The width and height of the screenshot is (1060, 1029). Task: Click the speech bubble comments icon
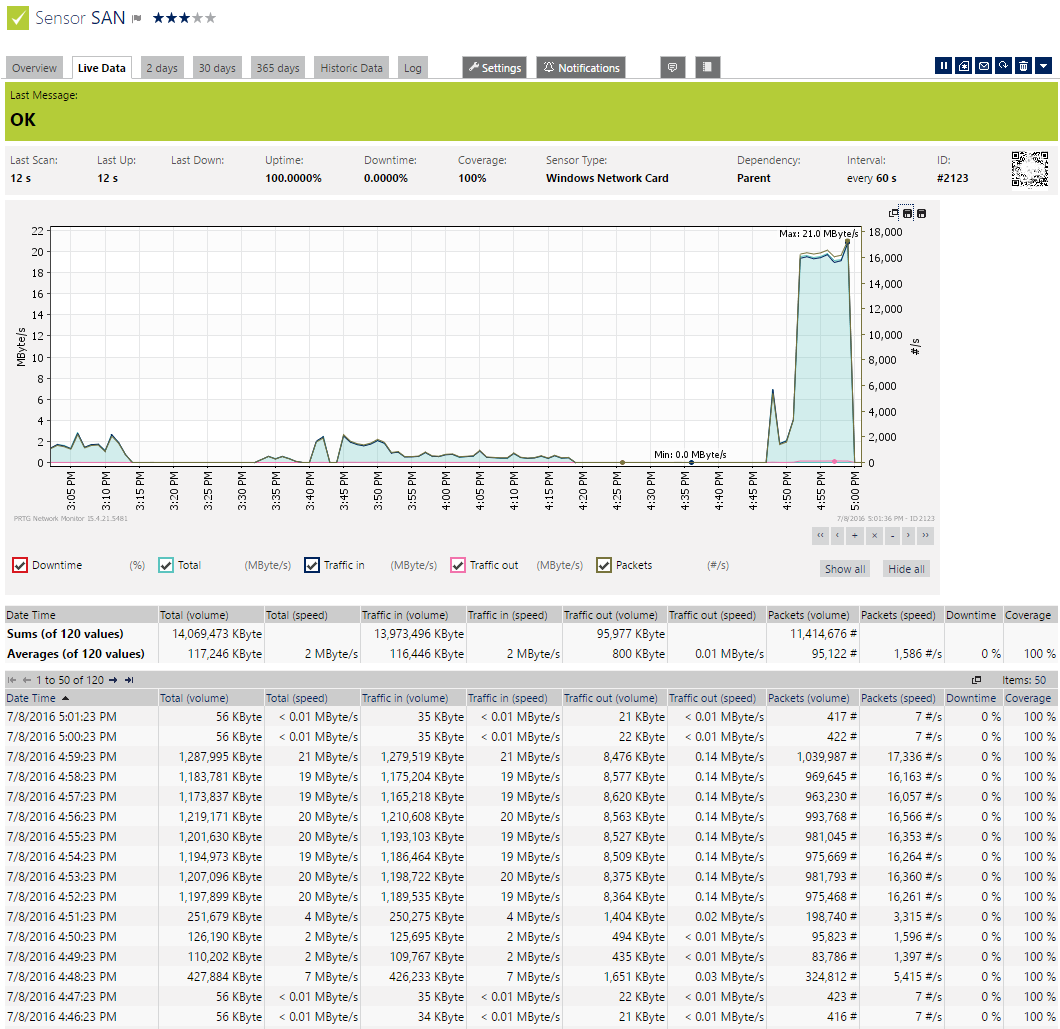(x=673, y=67)
